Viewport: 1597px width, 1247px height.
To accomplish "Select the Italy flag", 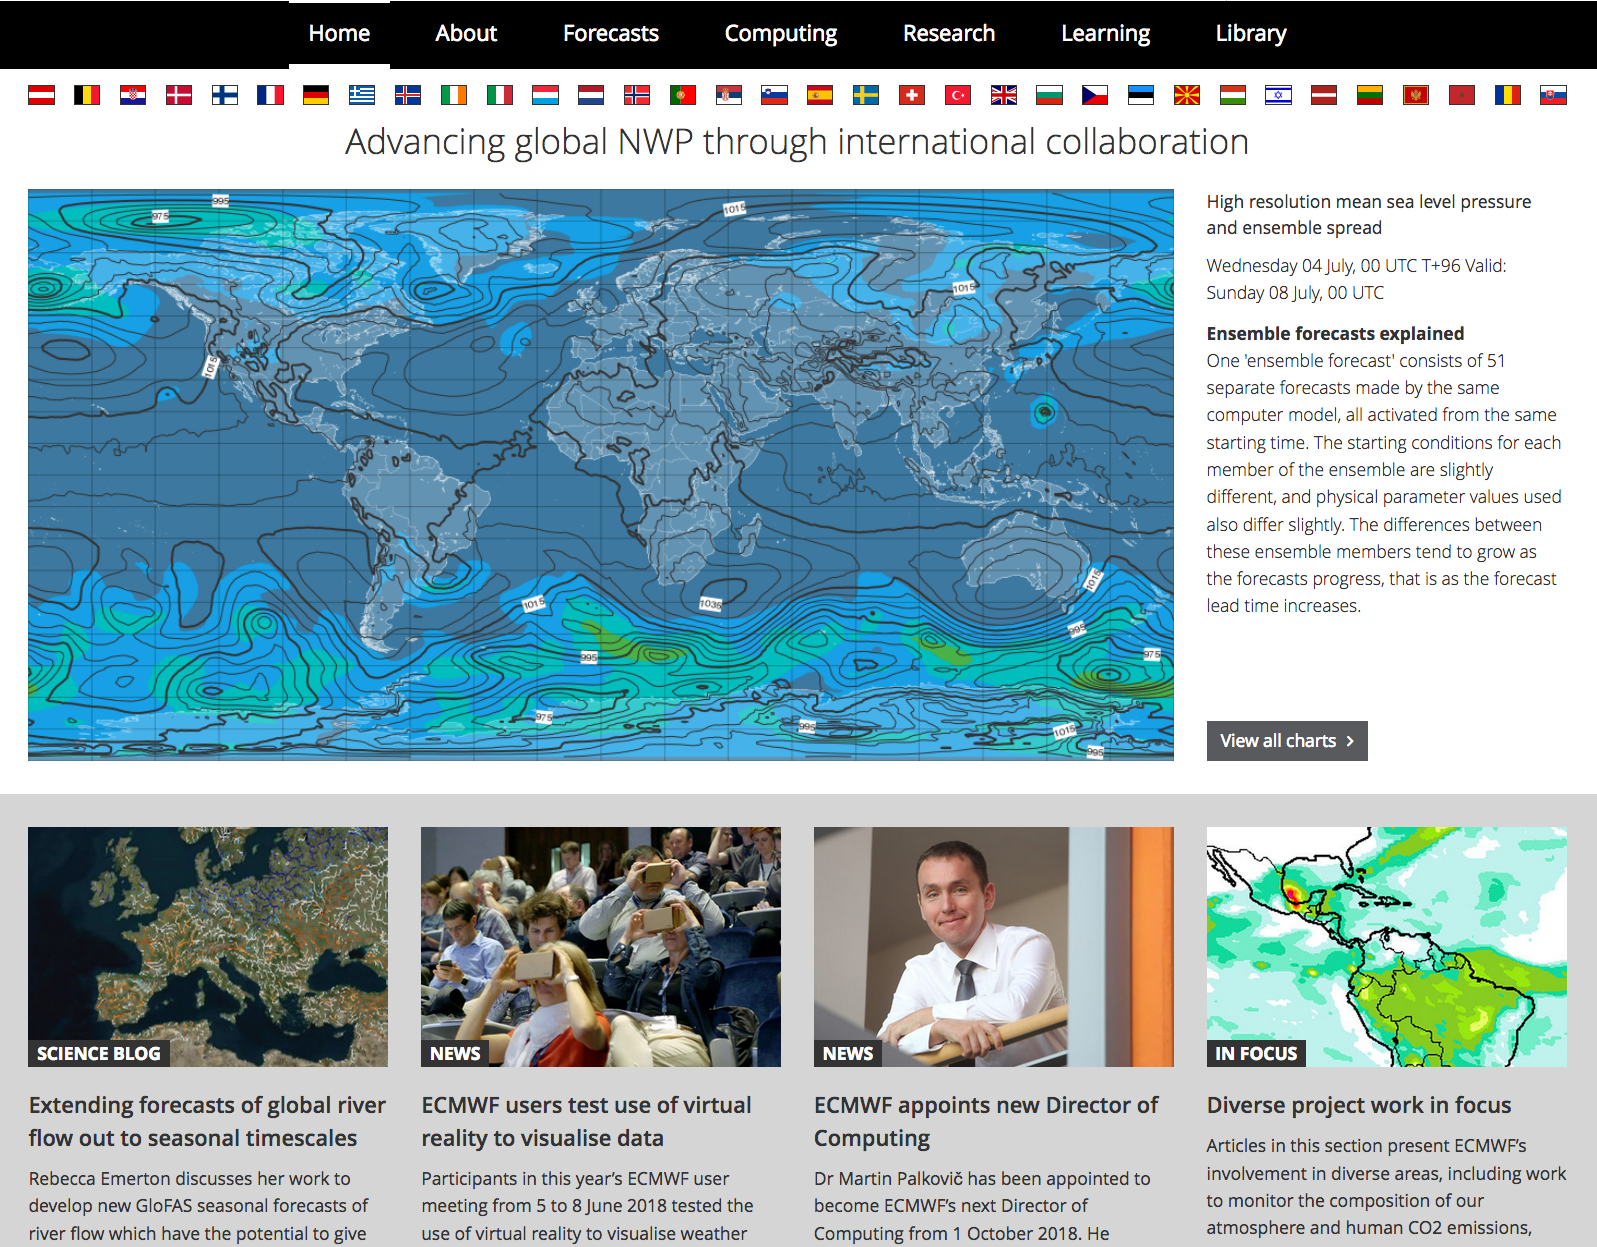I will pyautogui.click(x=500, y=95).
